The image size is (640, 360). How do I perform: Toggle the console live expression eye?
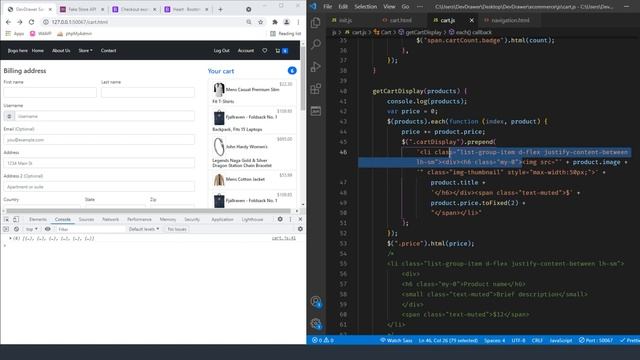tap(48, 229)
